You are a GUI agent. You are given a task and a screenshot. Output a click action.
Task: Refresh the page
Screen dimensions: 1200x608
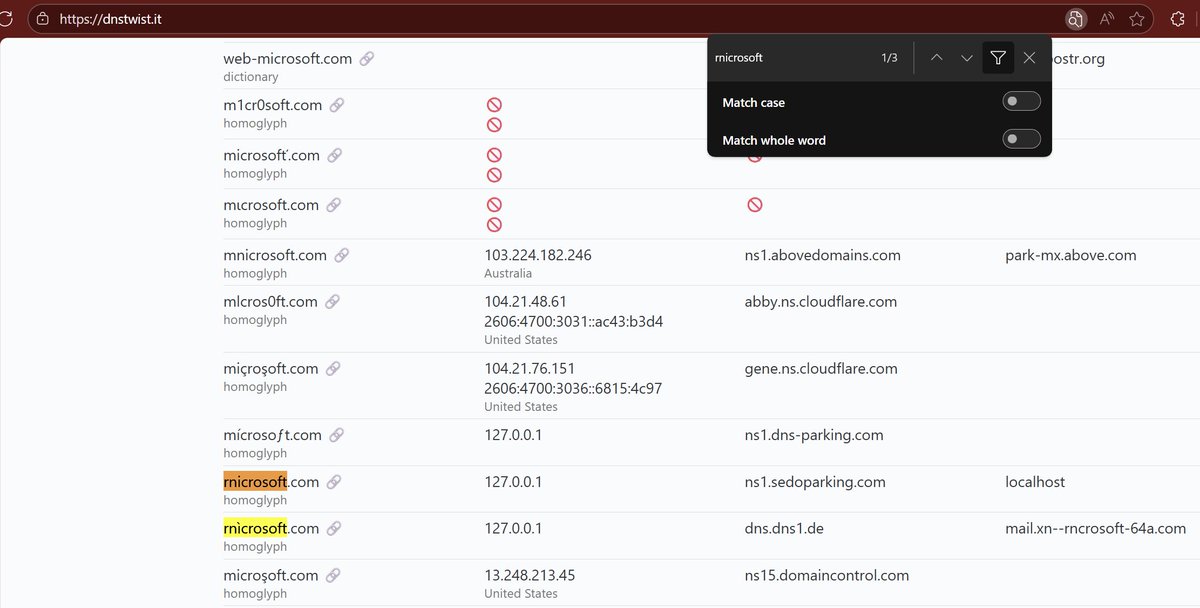pyautogui.click(x=6, y=19)
